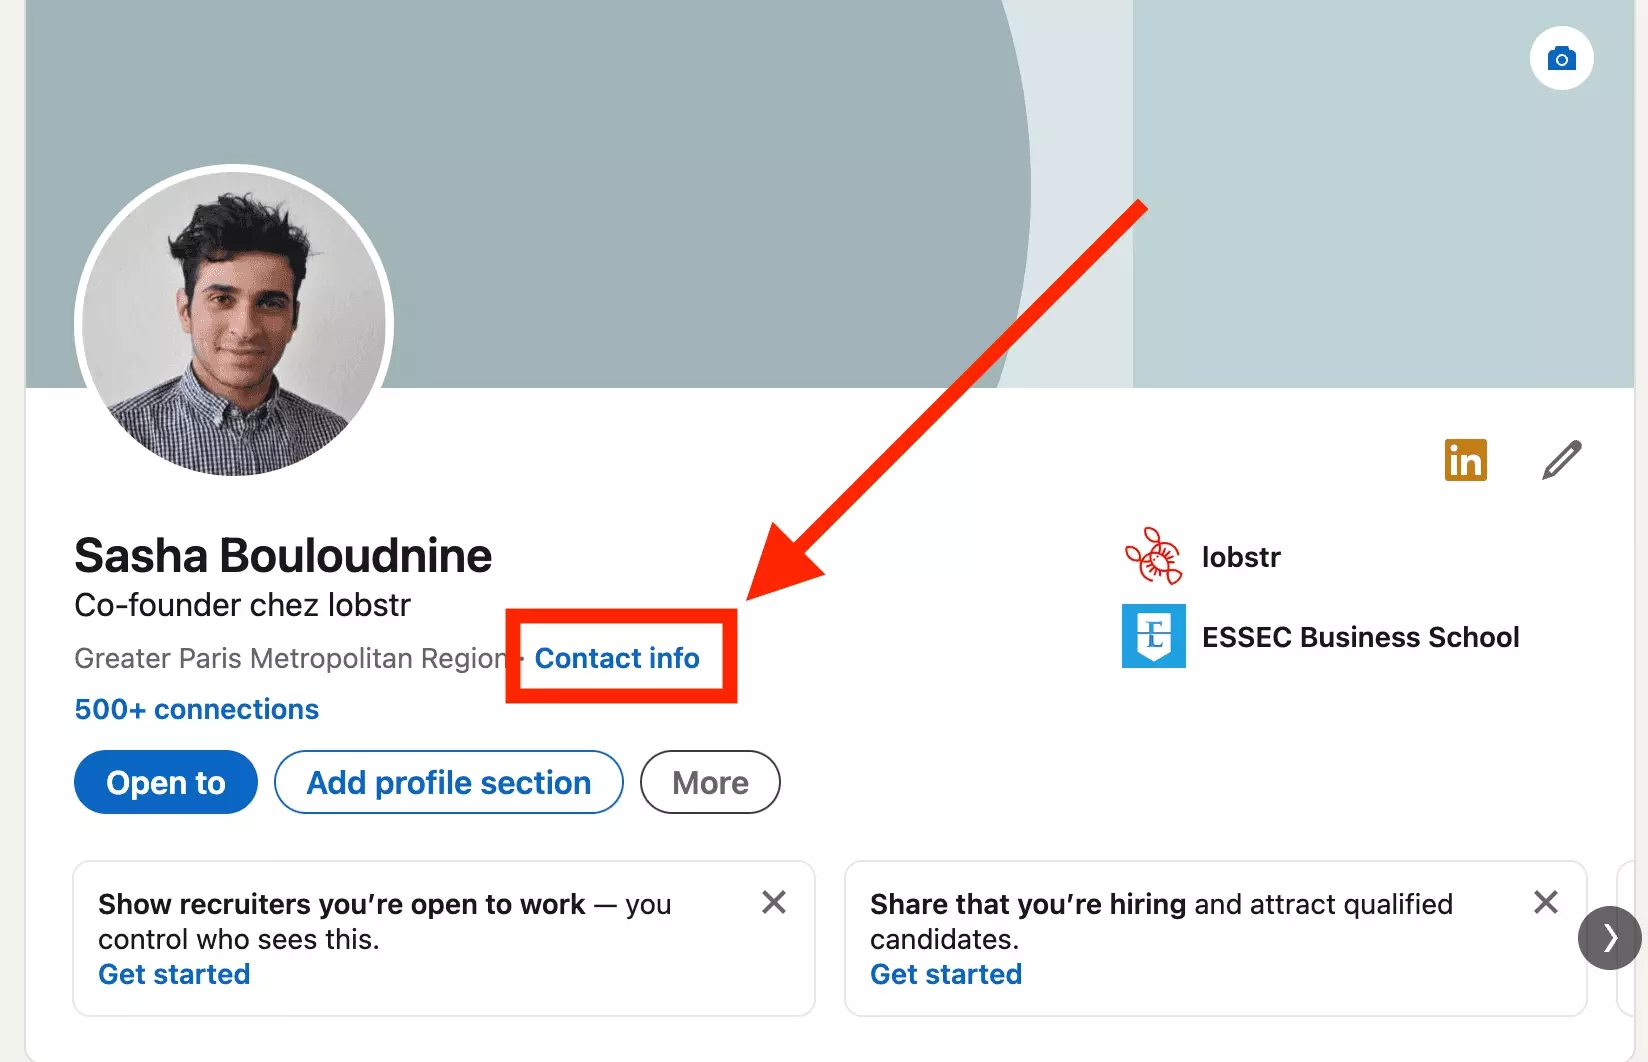1648x1062 pixels.
Task: Get started with open to work
Action: [x=173, y=974]
